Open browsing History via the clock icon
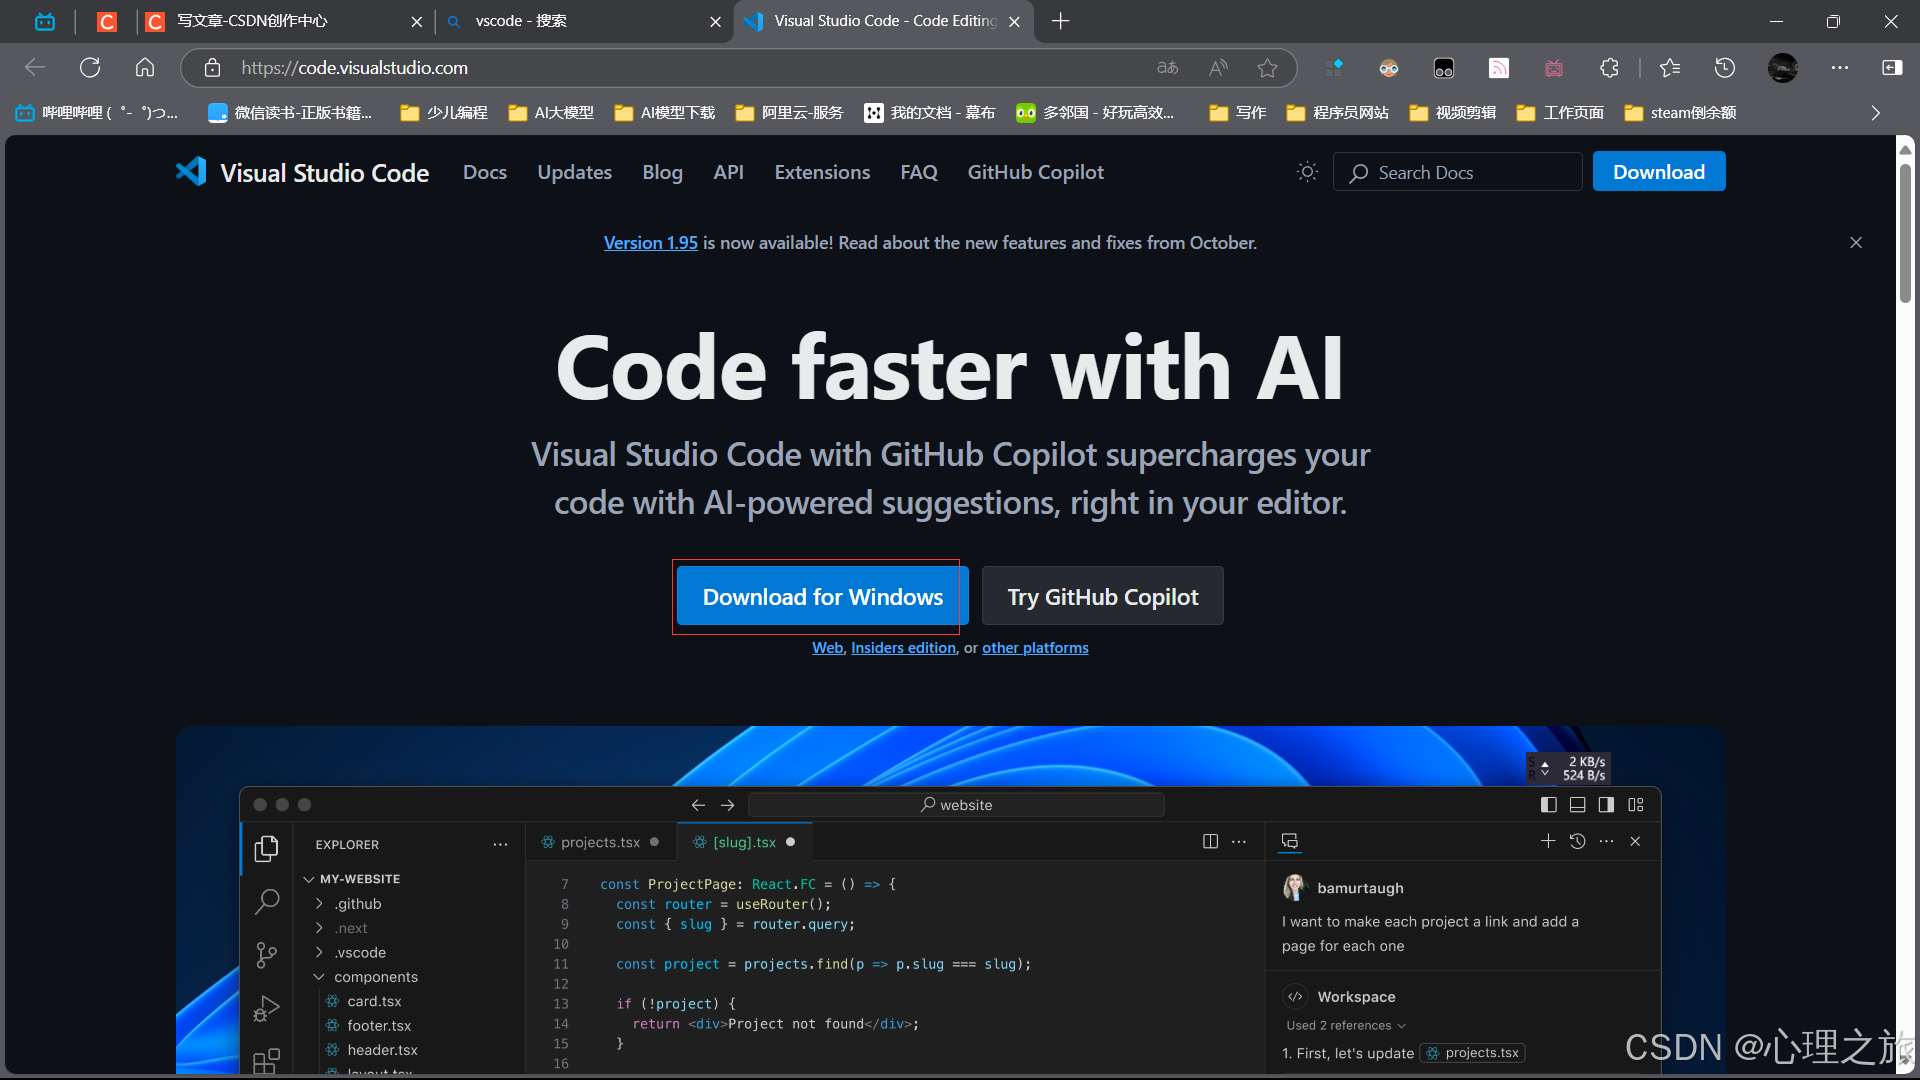 (1724, 68)
